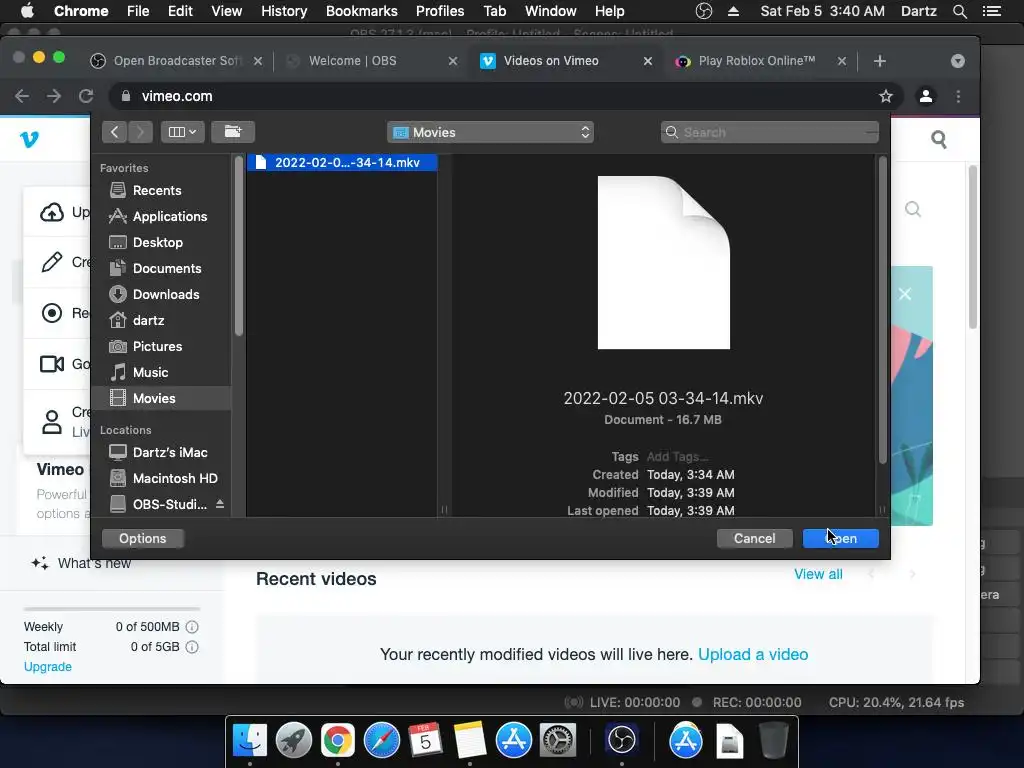The height and width of the screenshot is (768, 1024).
Task: Switch to Open Broadcaster Software tab
Action: coord(177,61)
